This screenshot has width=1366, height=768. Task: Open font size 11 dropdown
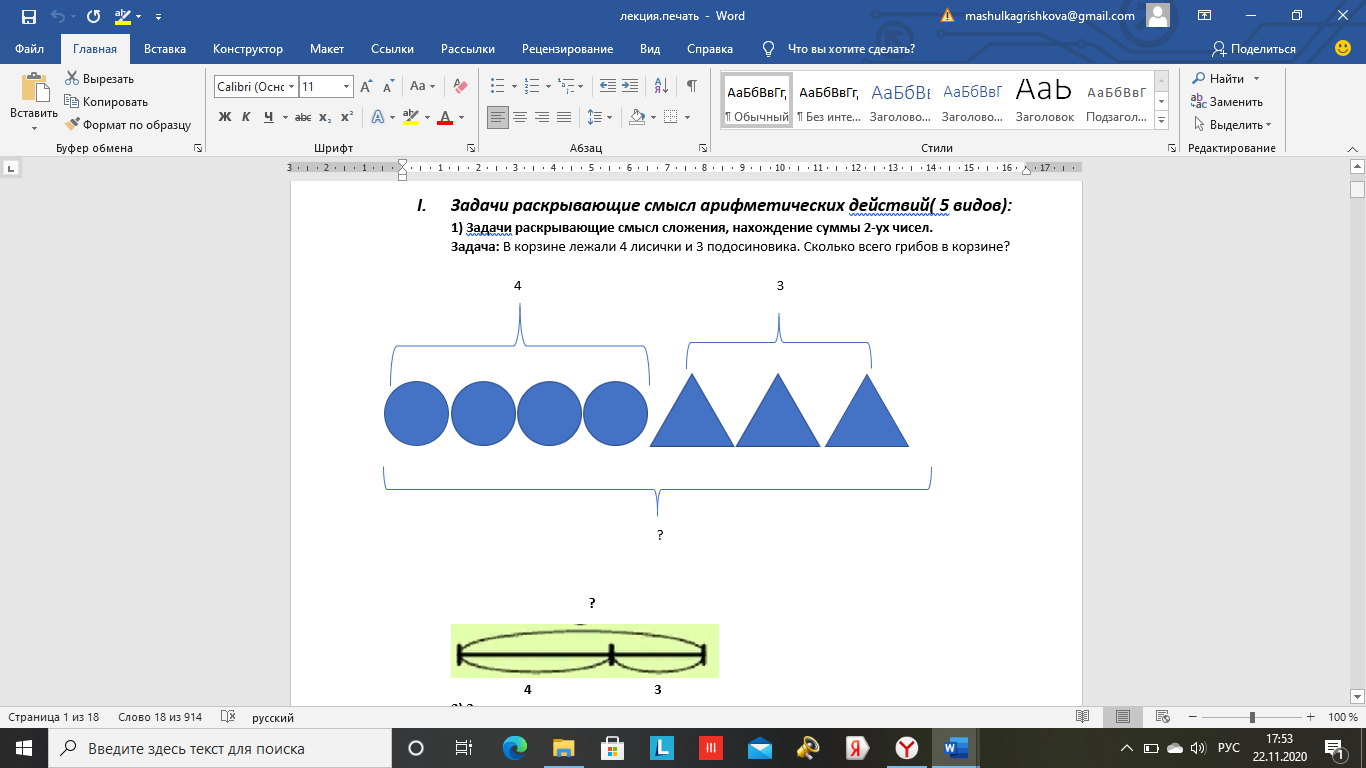tap(347, 87)
